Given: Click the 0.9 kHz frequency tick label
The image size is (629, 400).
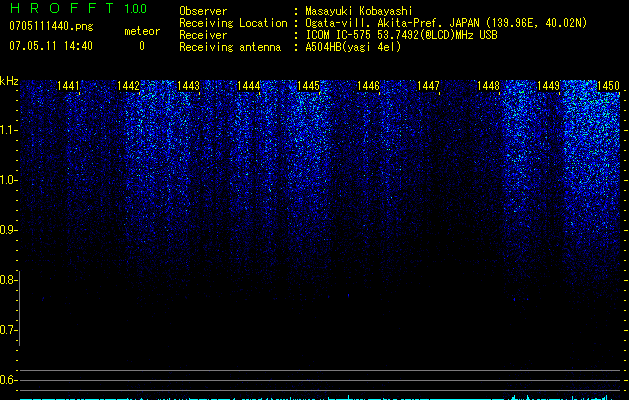Looking at the screenshot, I should coord(8,230).
